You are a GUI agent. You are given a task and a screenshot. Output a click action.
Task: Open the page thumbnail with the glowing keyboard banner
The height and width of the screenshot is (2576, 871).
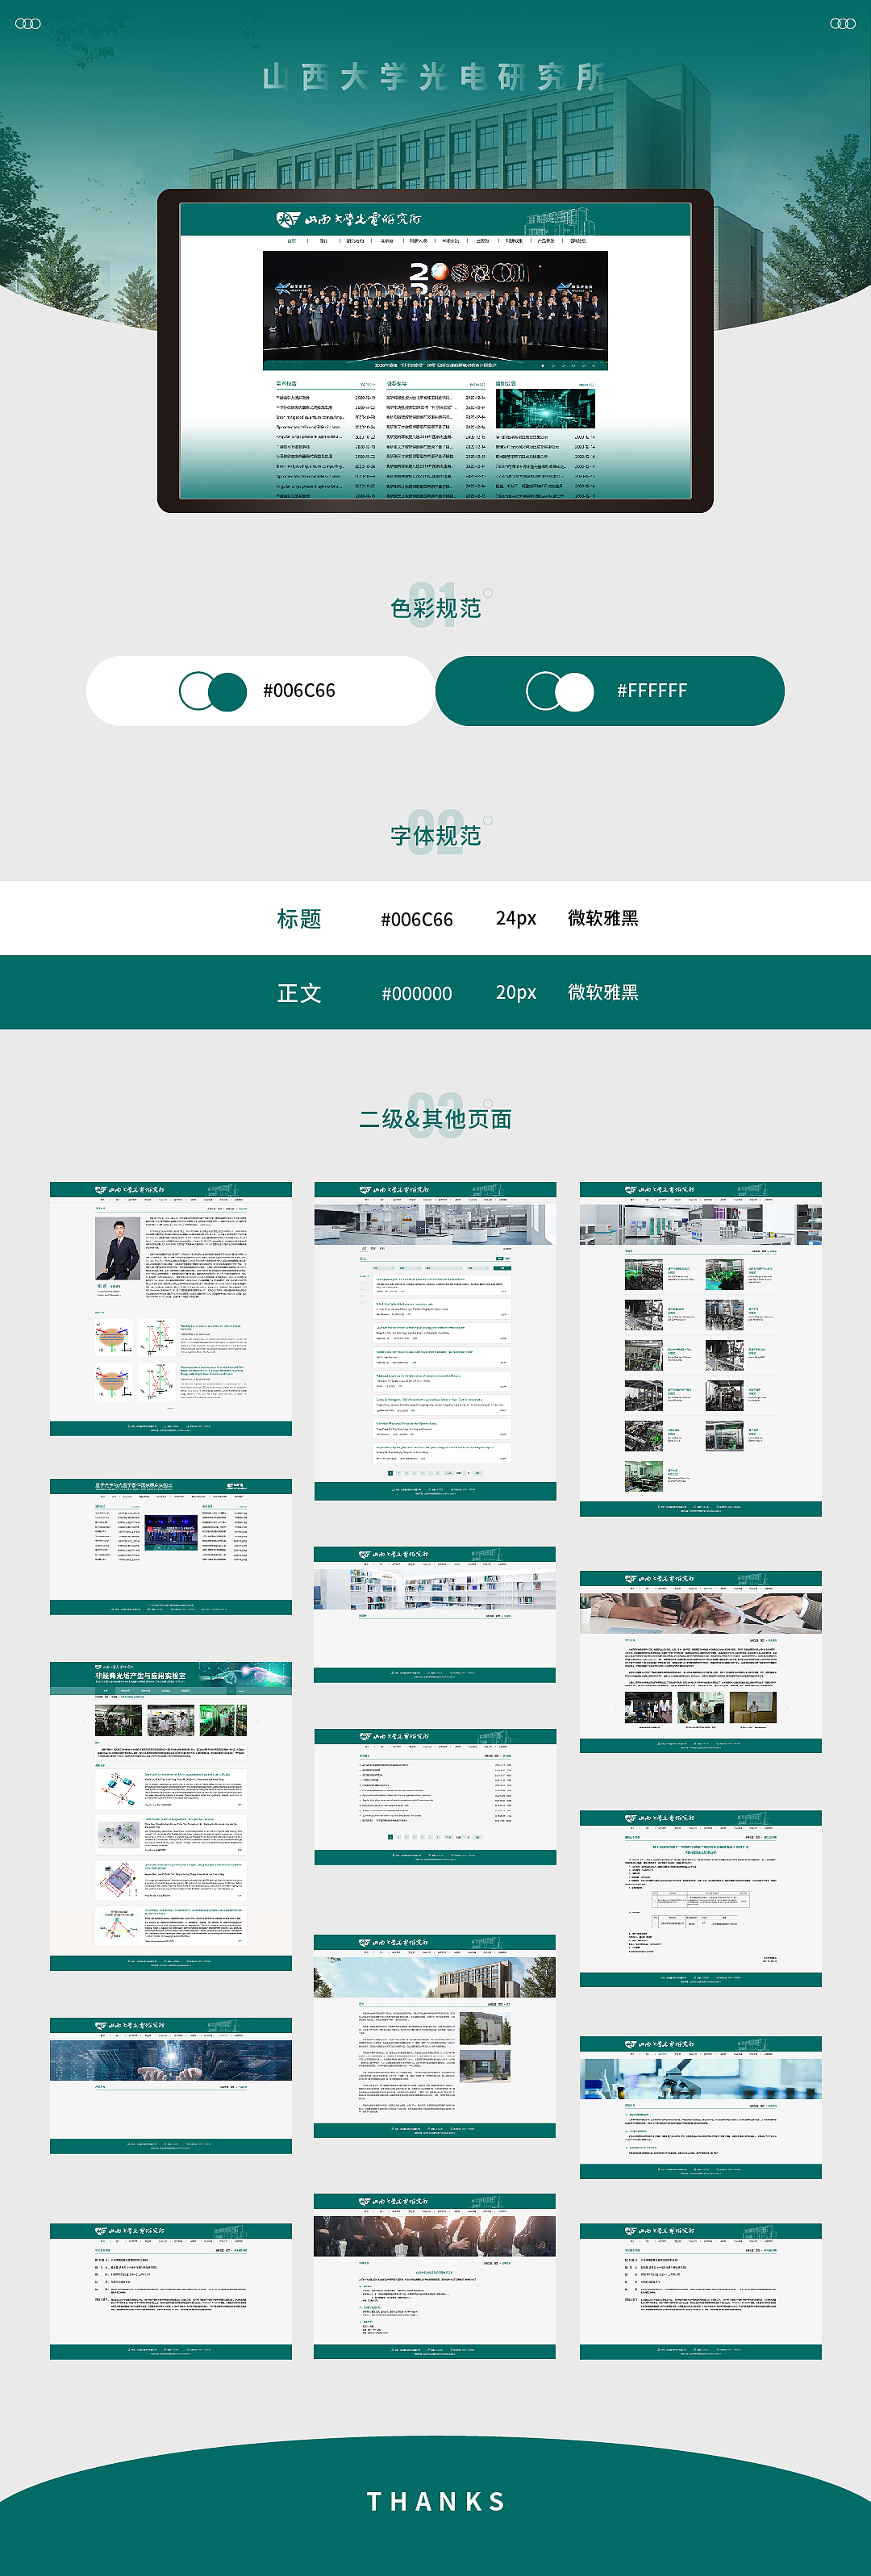pyautogui.click(x=171, y=2085)
